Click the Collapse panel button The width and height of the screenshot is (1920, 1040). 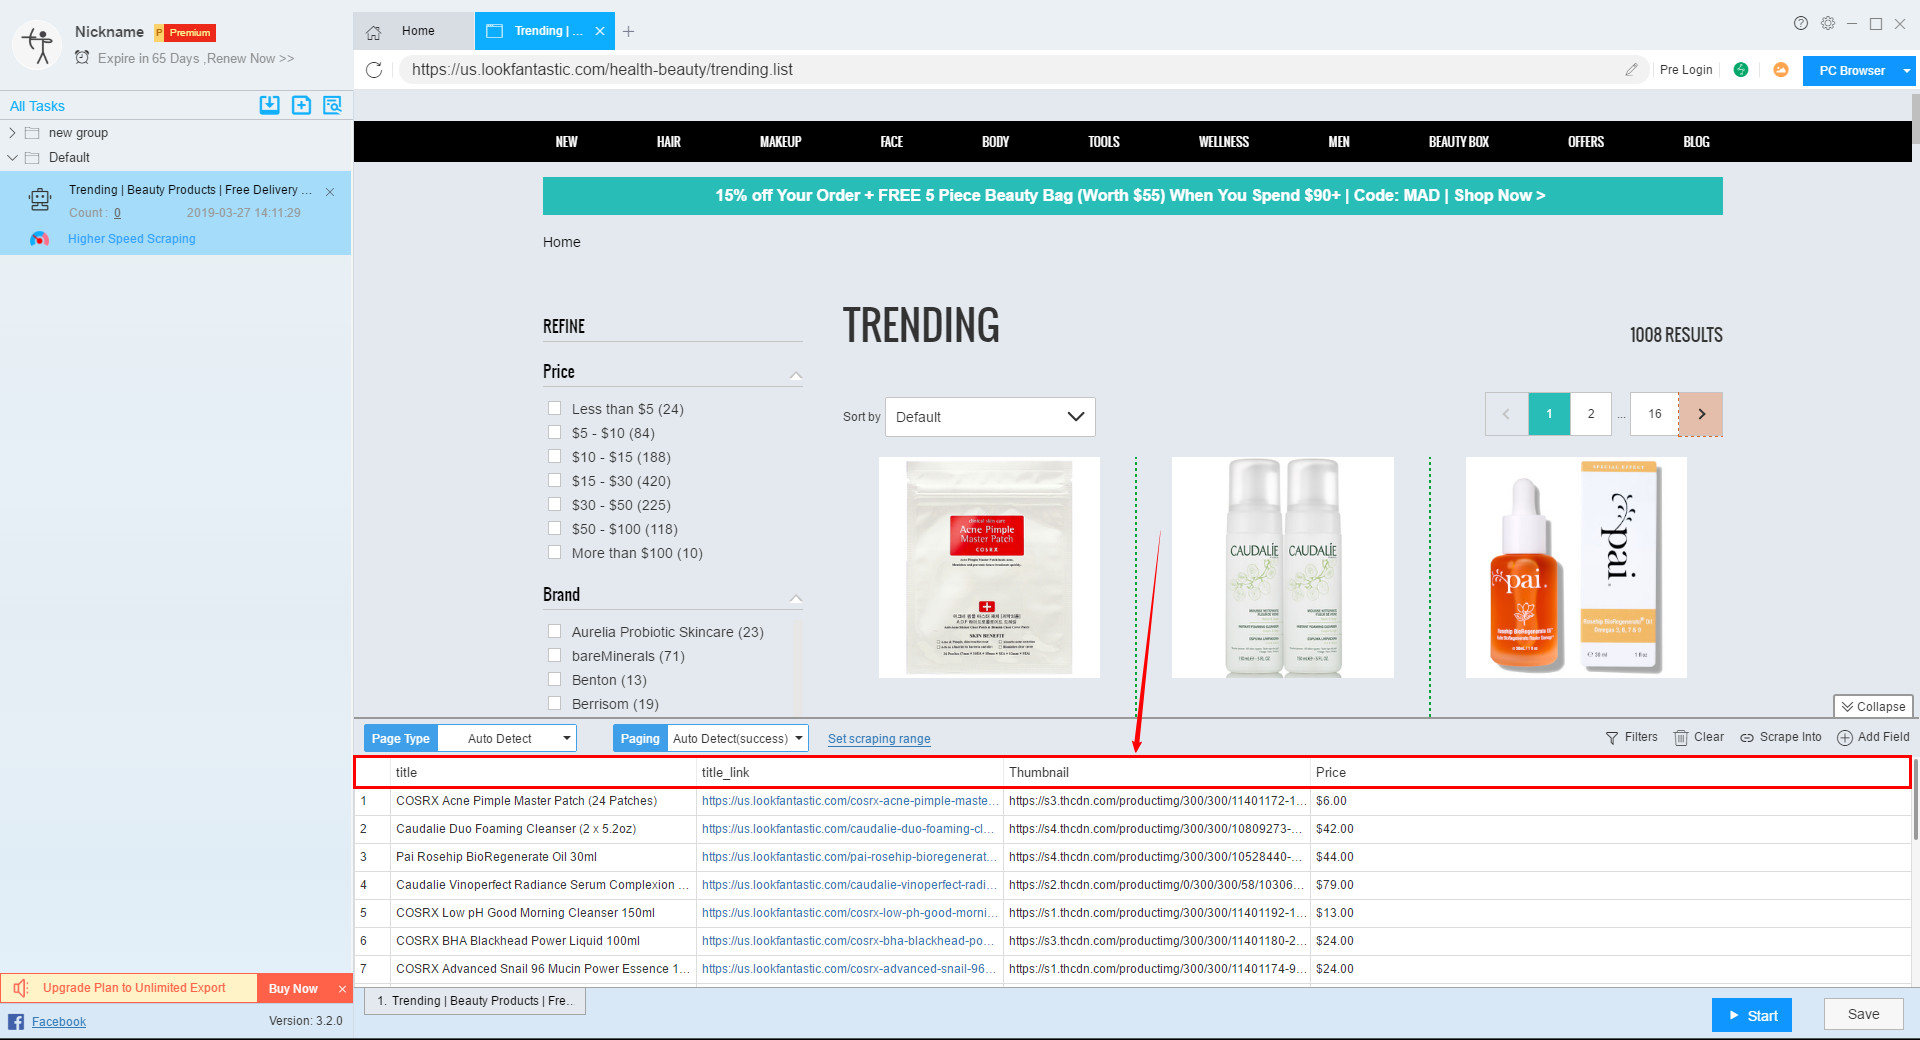tap(1873, 707)
